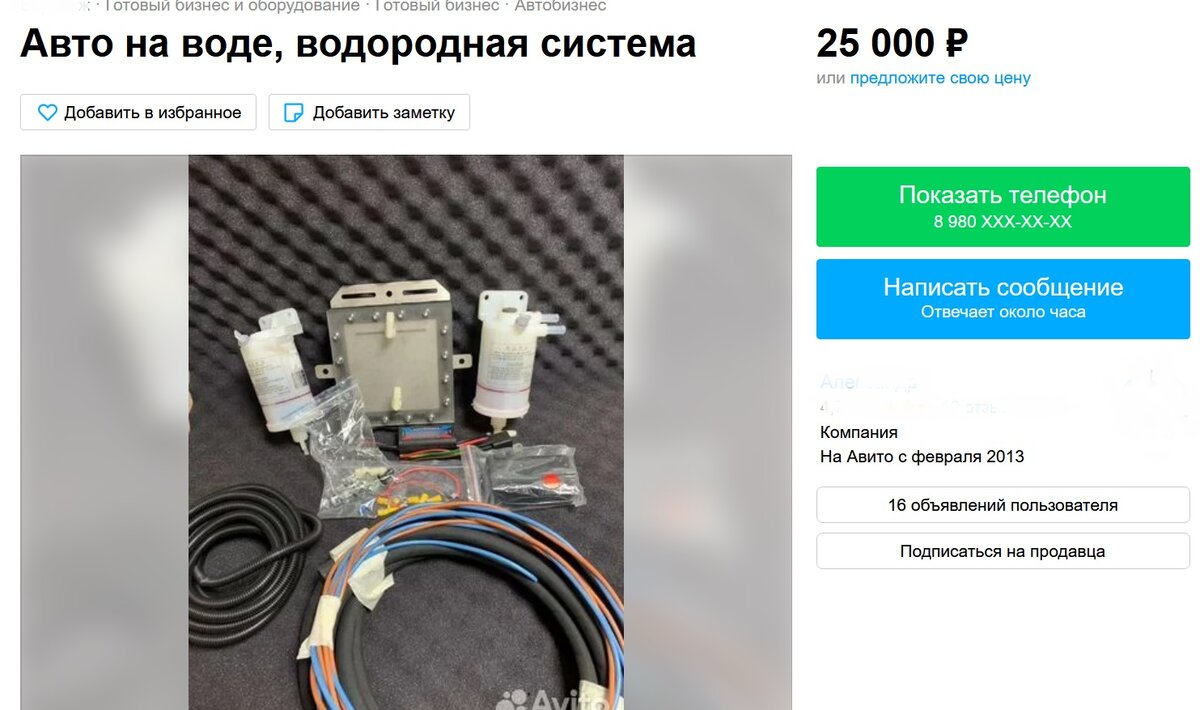Click the heart icon to favorite the listing
This screenshot has width=1200, height=710.
point(47,113)
